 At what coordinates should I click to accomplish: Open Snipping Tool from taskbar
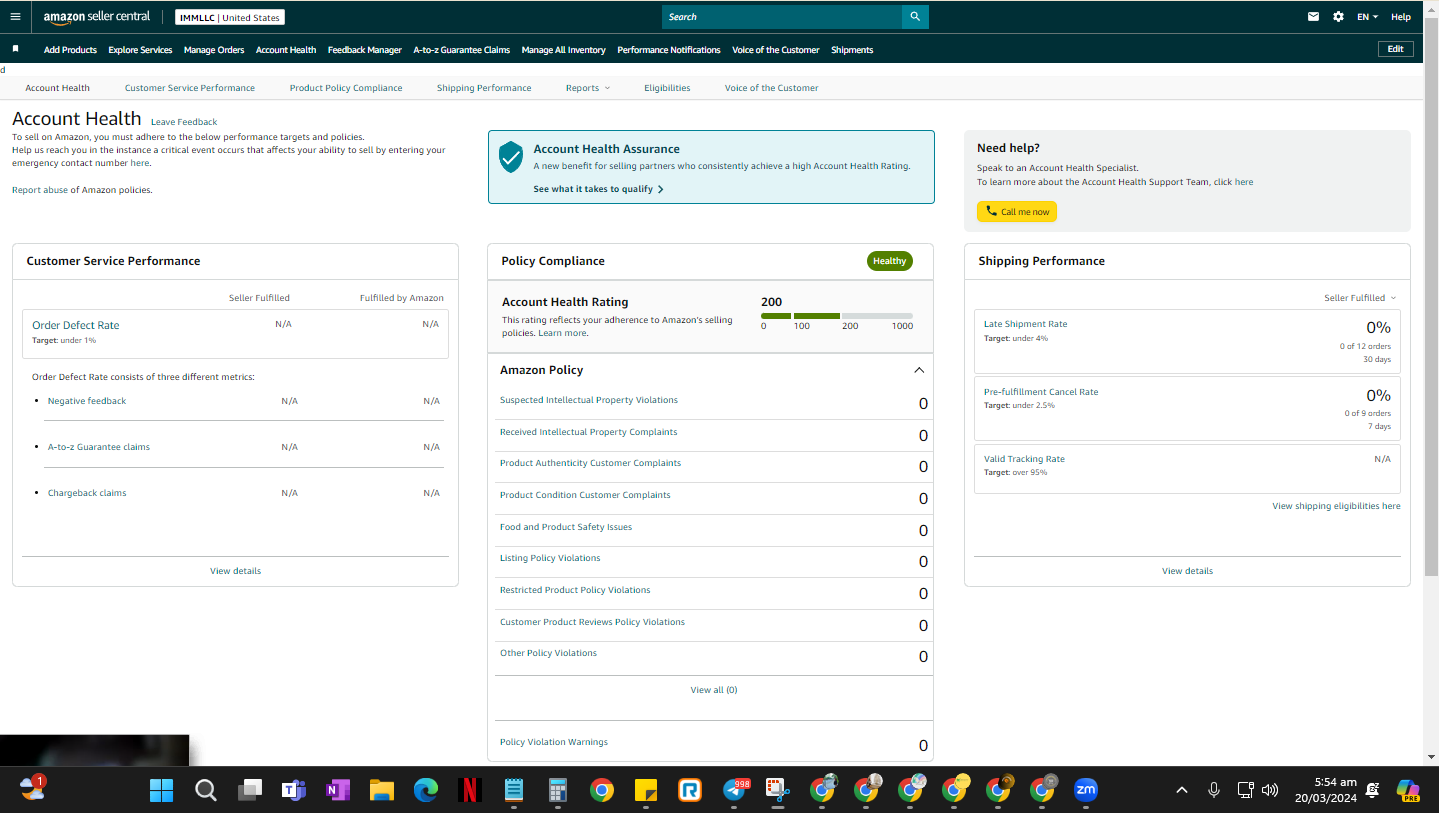pos(778,790)
